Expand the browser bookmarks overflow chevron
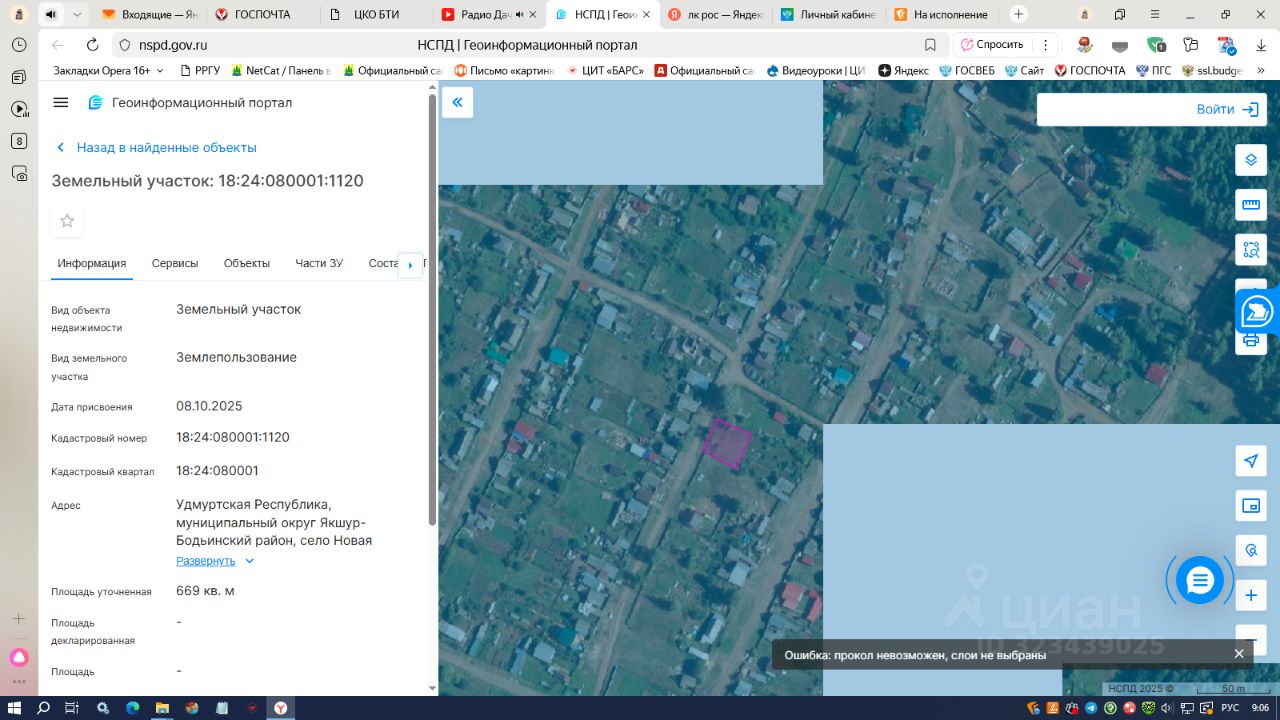Image resolution: width=1280 pixels, height=720 pixels. point(1260,70)
